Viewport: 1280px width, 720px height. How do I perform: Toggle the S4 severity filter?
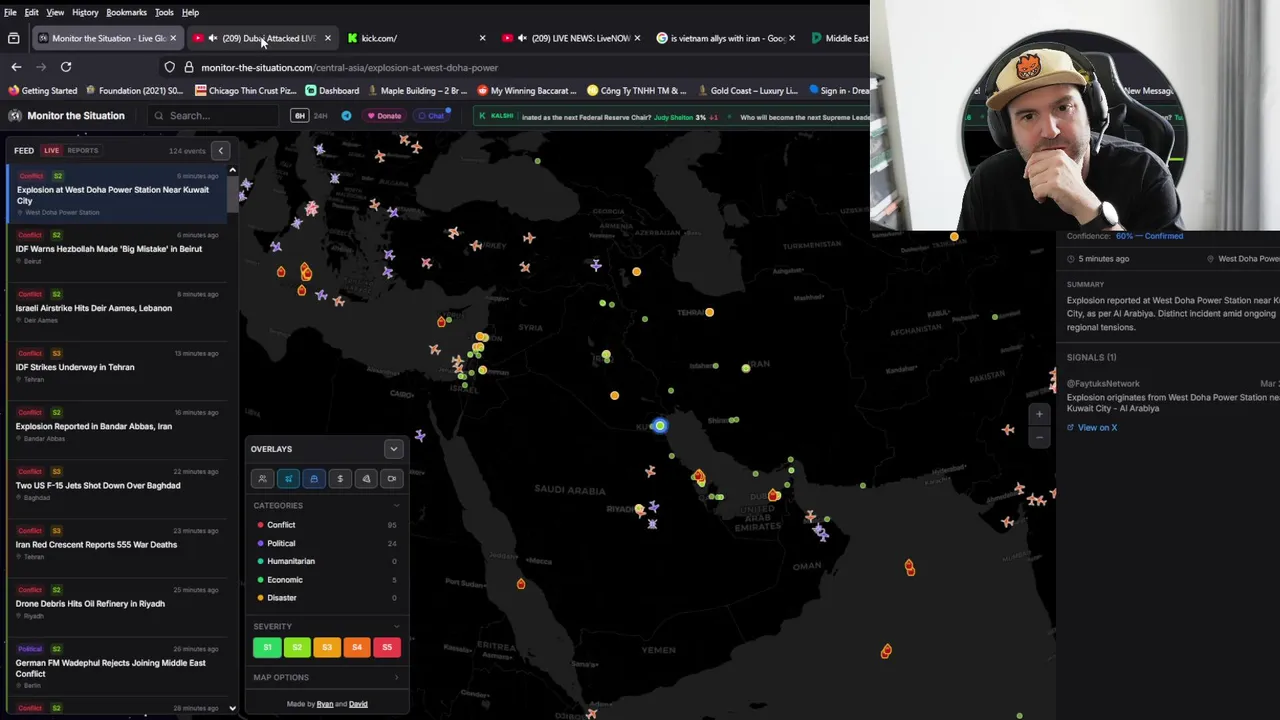(x=357, y=647)
